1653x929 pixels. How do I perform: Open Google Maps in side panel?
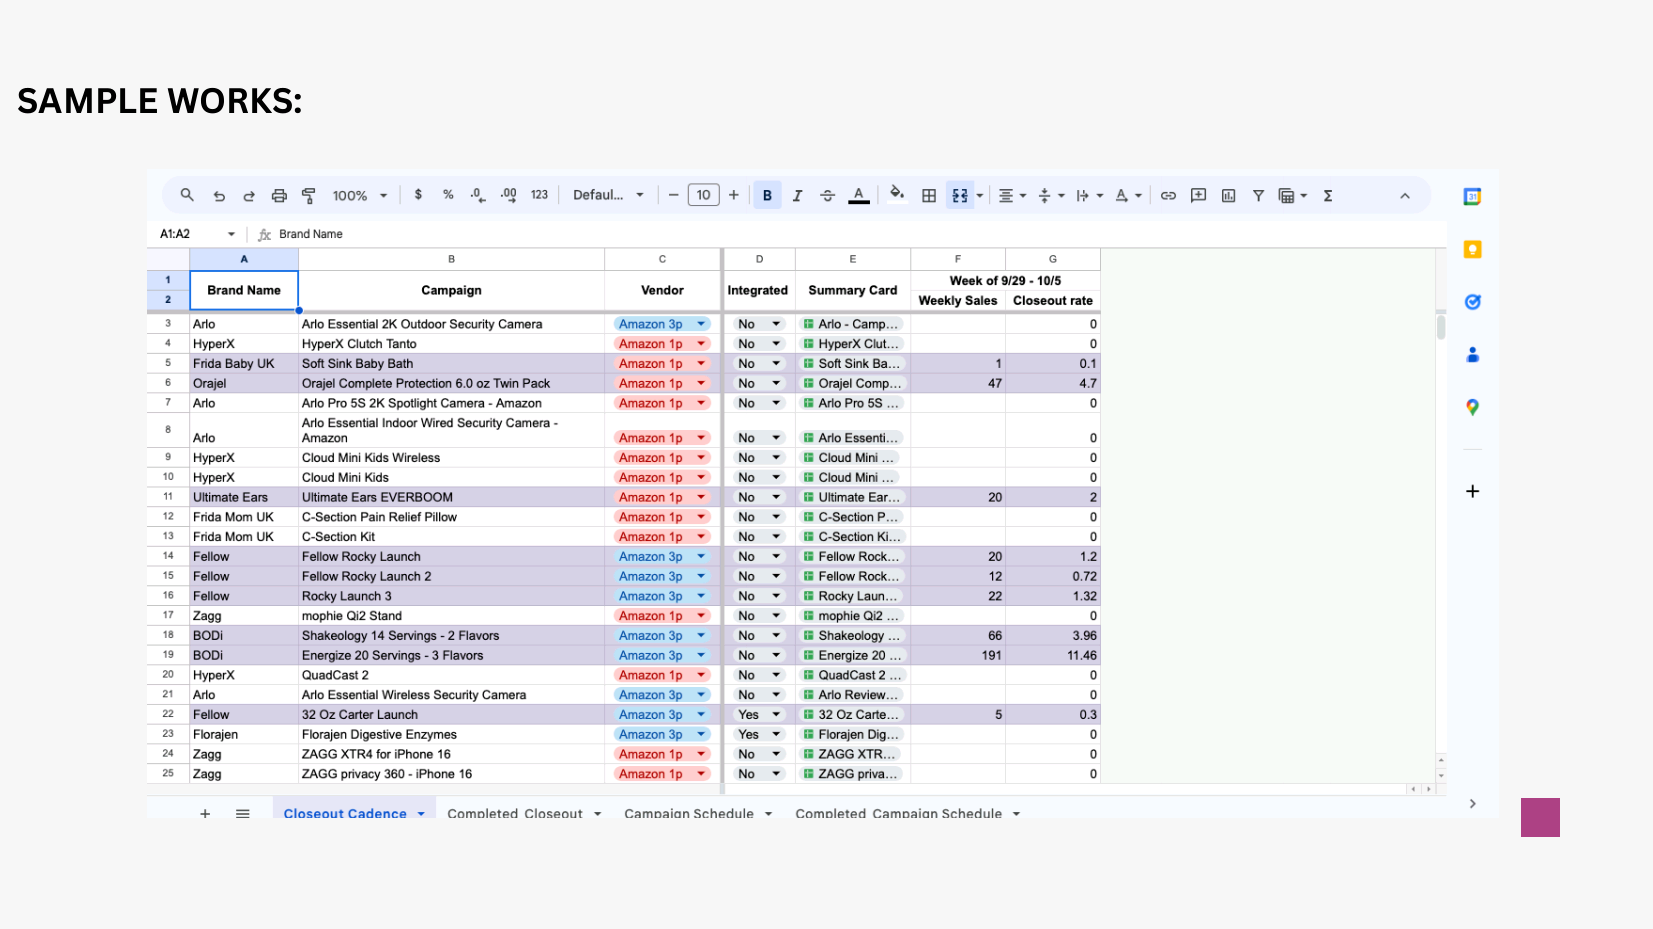[x=1472, y=407]
